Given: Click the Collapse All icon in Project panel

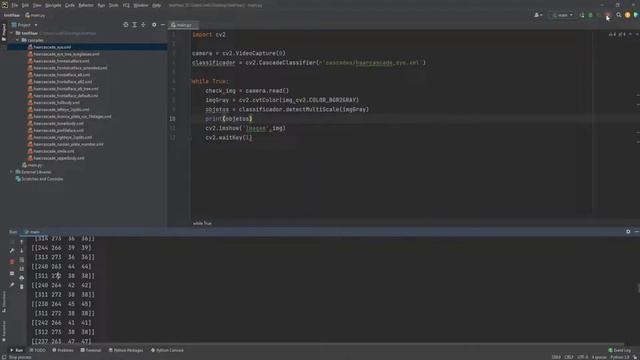Looking at the screenshot, I should 143,25.
